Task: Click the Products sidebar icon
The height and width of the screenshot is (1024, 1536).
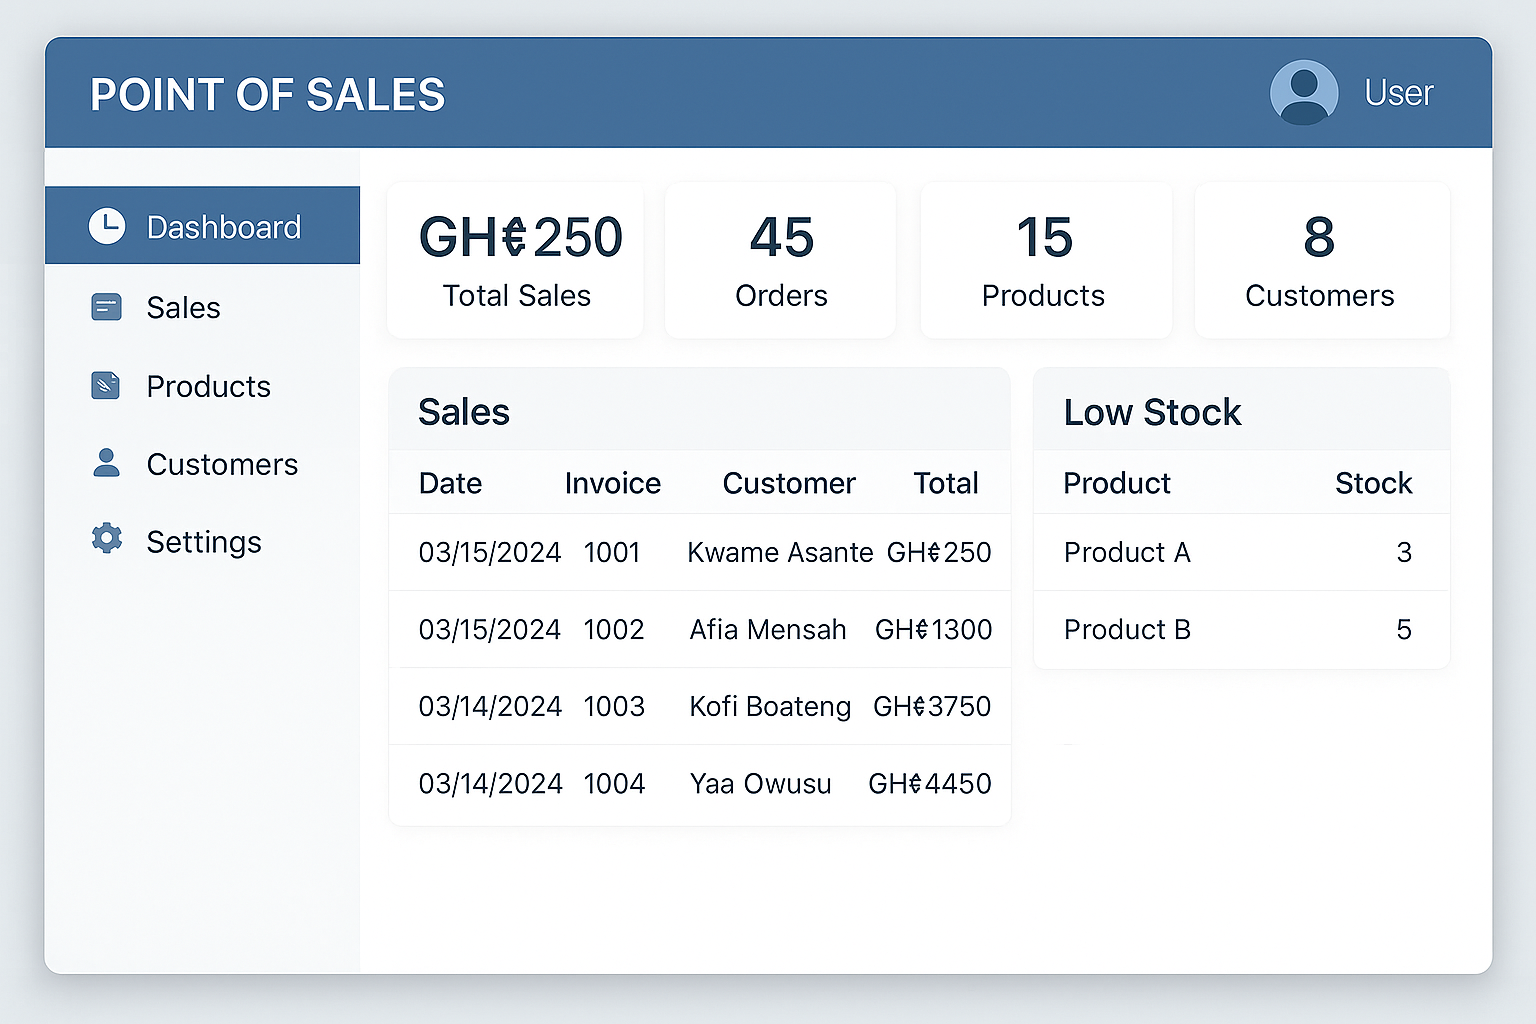Action: point(106,386)
